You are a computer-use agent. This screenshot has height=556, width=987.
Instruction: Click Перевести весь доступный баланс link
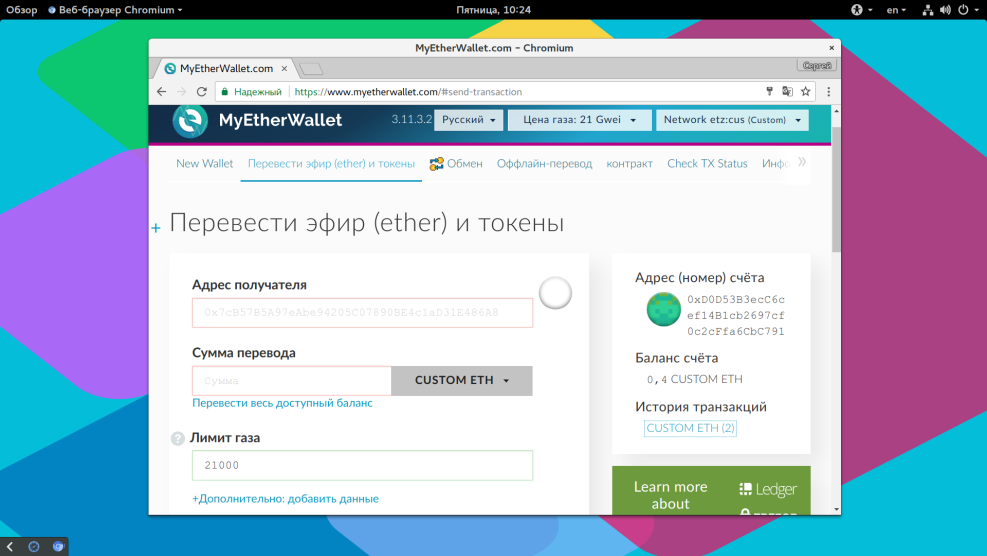[282, 403]
